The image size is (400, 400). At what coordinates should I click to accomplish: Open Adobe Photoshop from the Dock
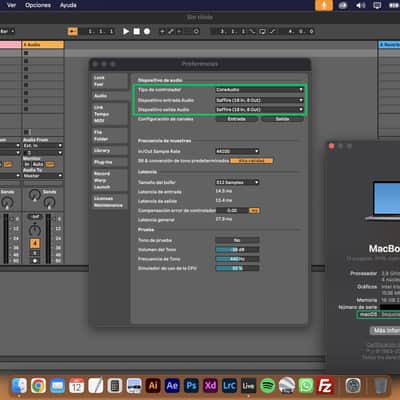191,386
